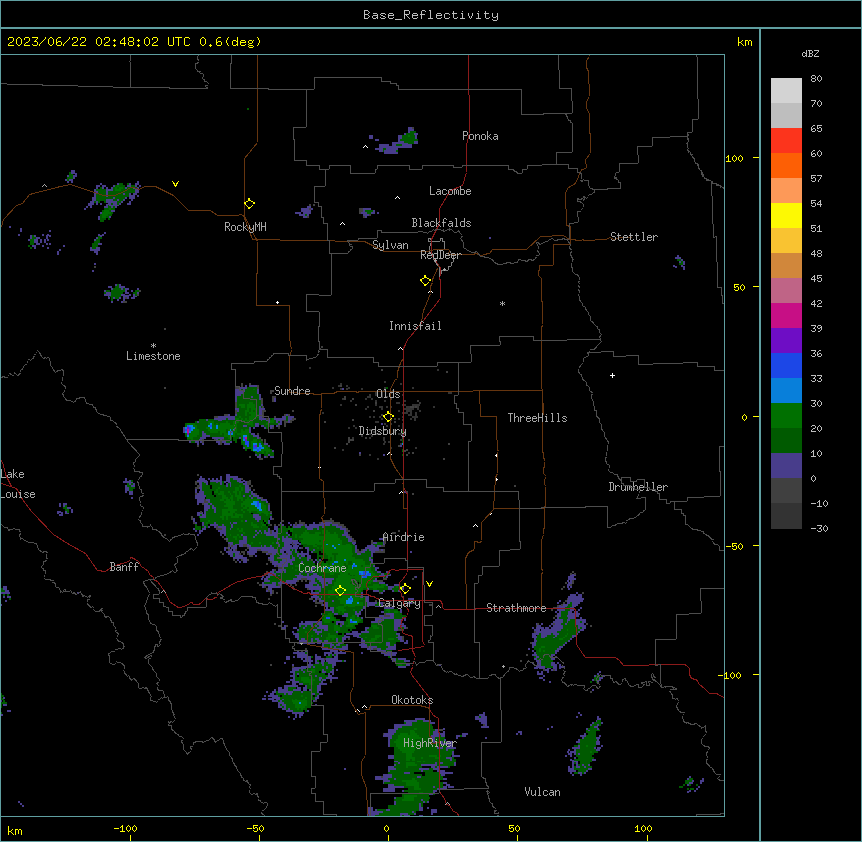The image size is (862, 842).
Task: Click the Vulcan label
Action: click(542, 792)
